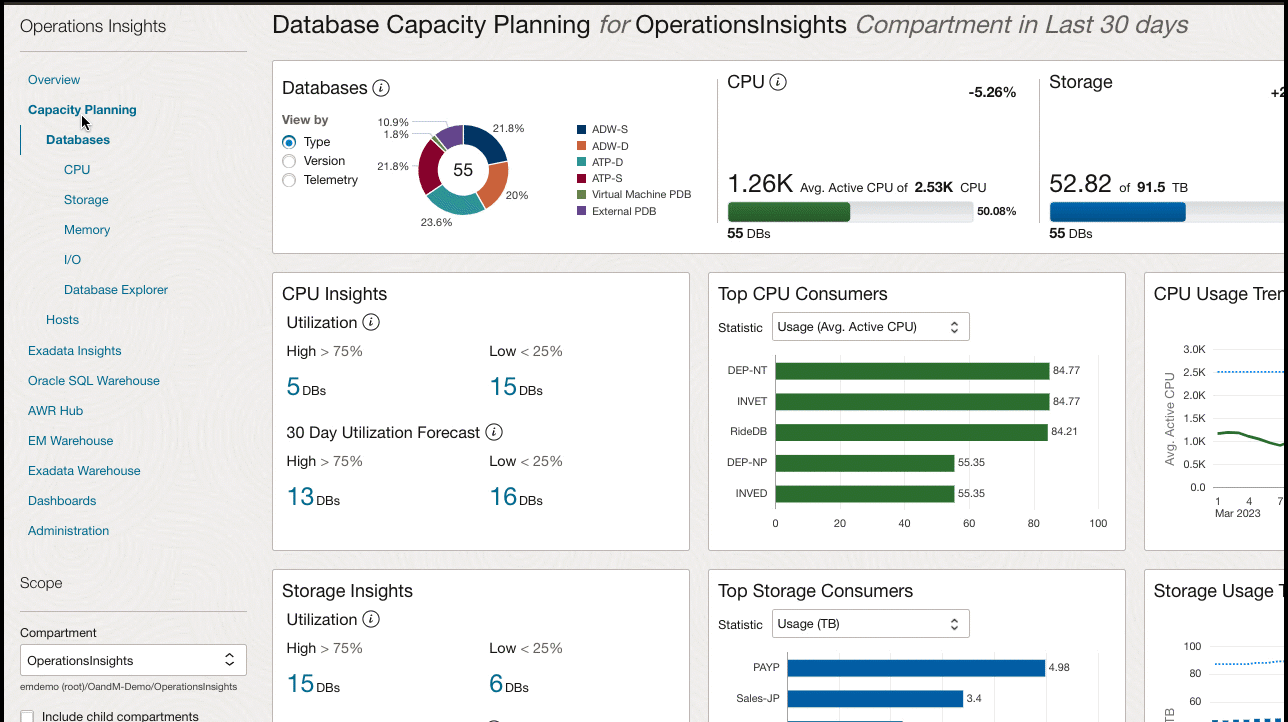Click the DEP-NT bar in CPU chart
The image size is (1288, 722).
coord(911,371)
